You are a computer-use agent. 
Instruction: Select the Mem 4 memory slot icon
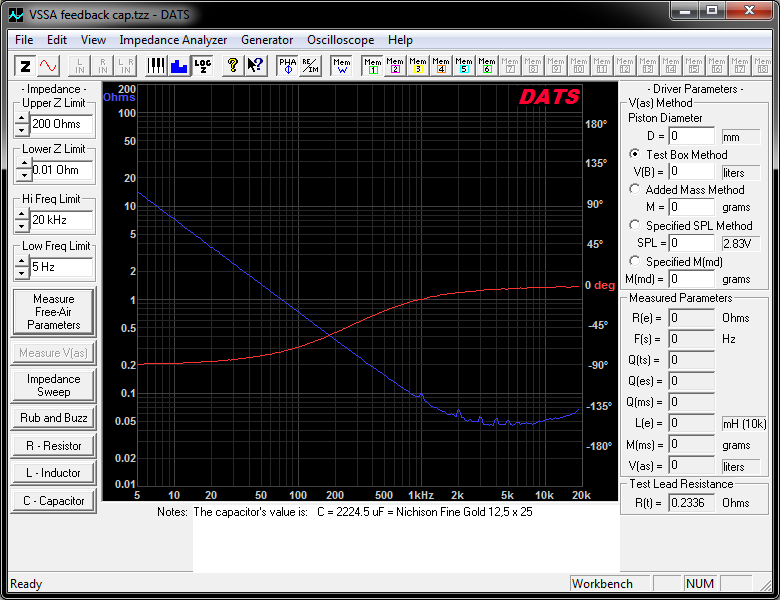click(441, 65)
